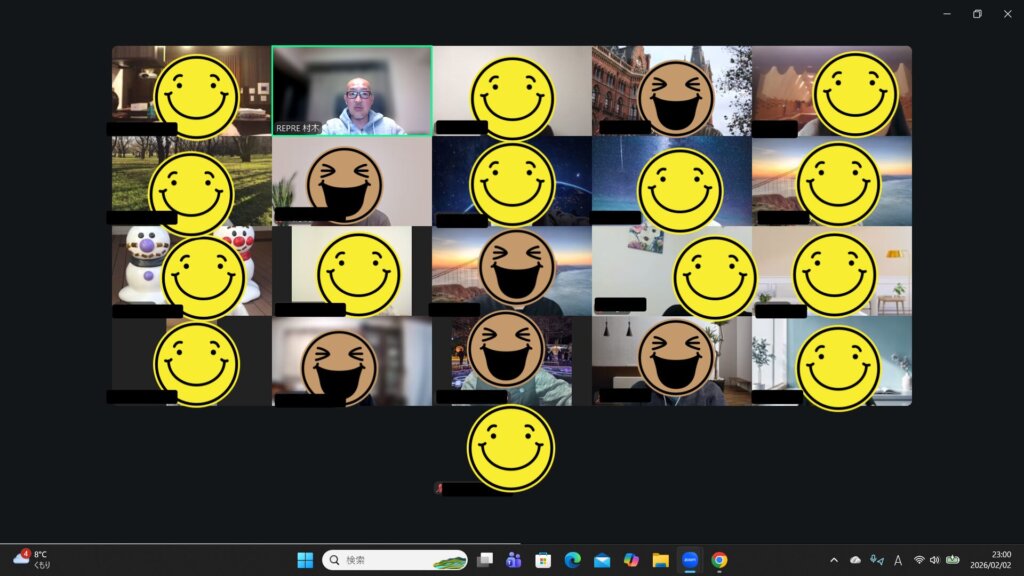Viewport: 1024px width, 576px height.
Task: Open the Mail app in taskbar
Action: point(602,560)
